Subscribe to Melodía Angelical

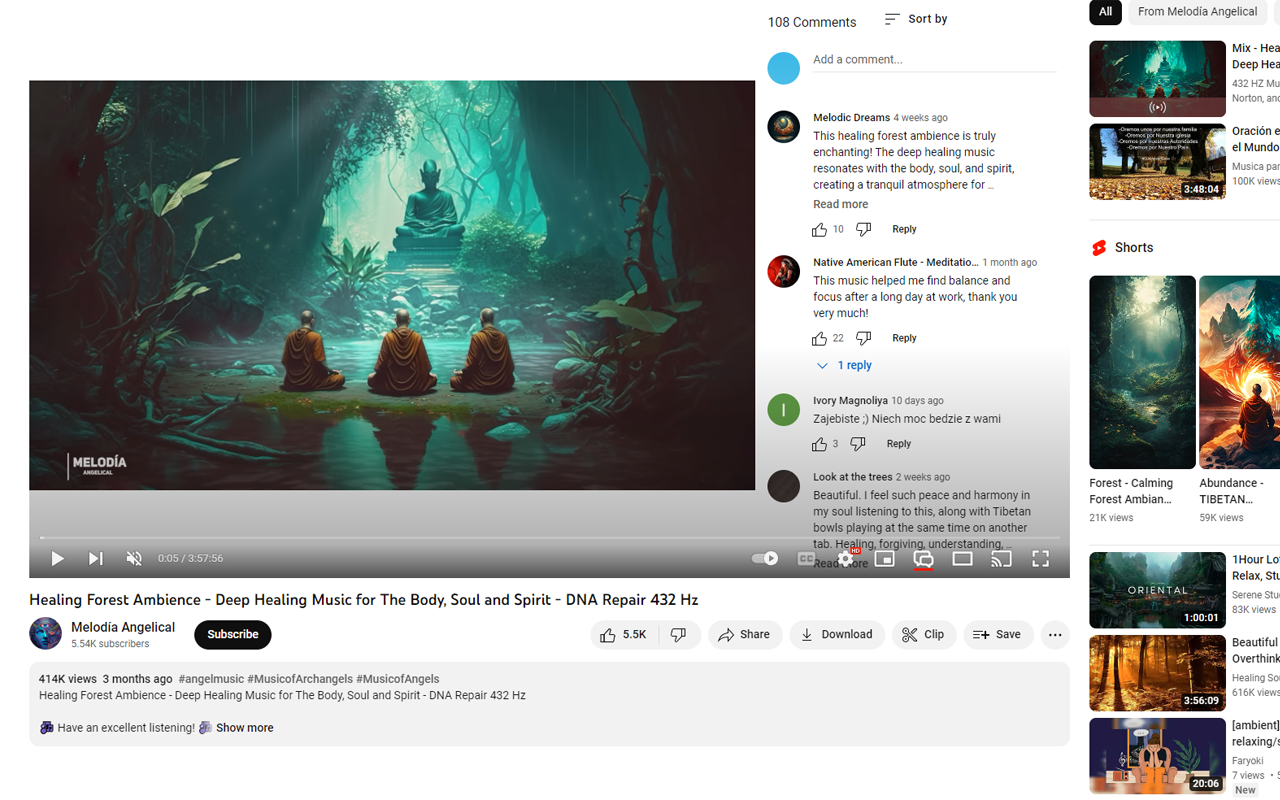[x=233, y=635]
